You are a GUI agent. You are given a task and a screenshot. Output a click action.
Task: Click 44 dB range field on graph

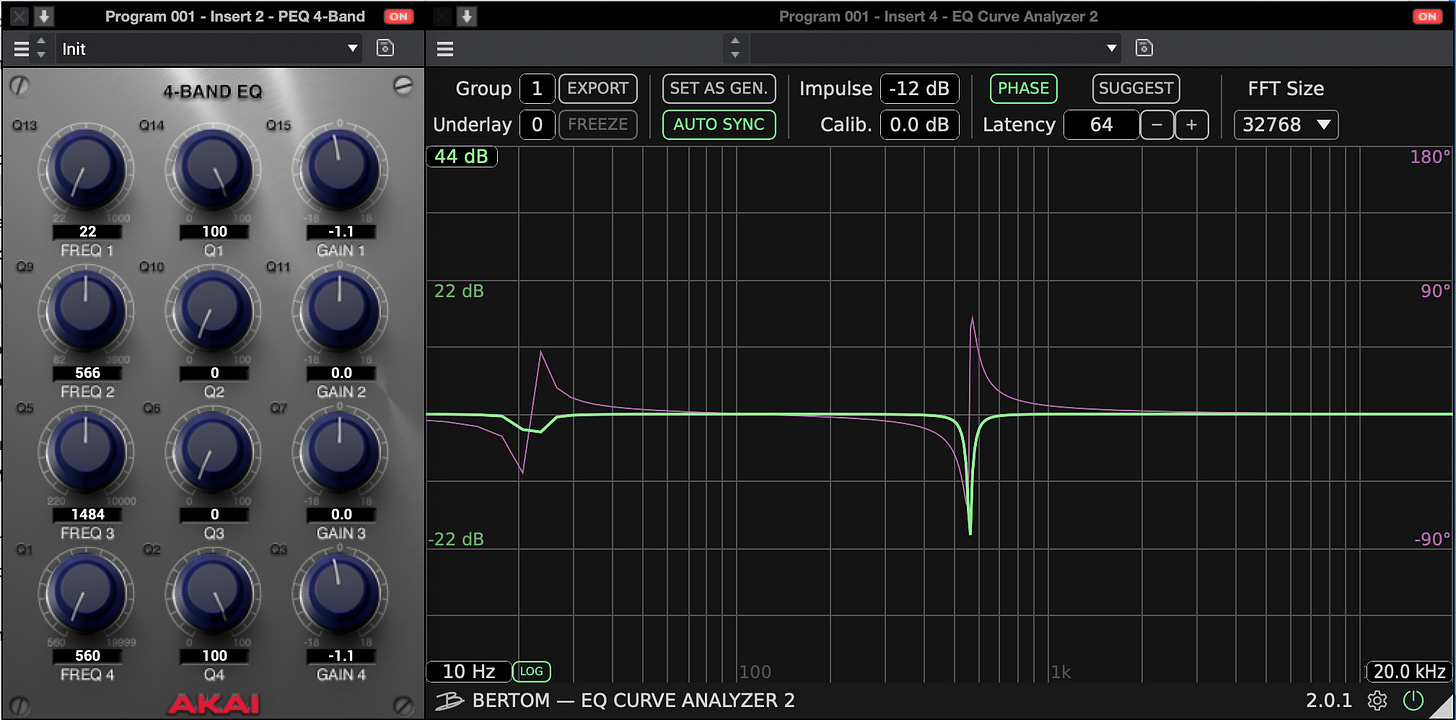pyautogui.click(x=462, y=156)
